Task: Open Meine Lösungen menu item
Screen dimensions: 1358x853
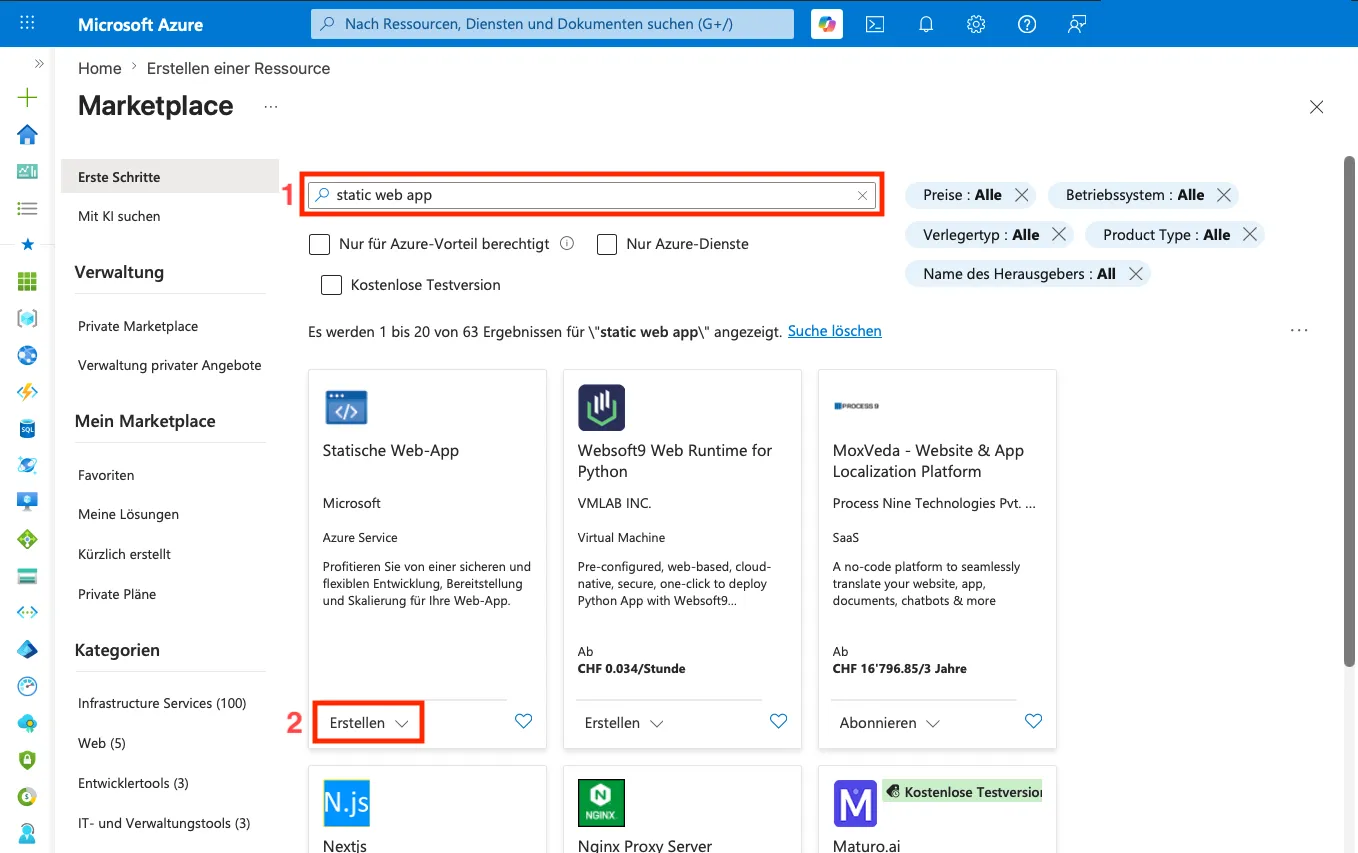Action: pos(128,514)
